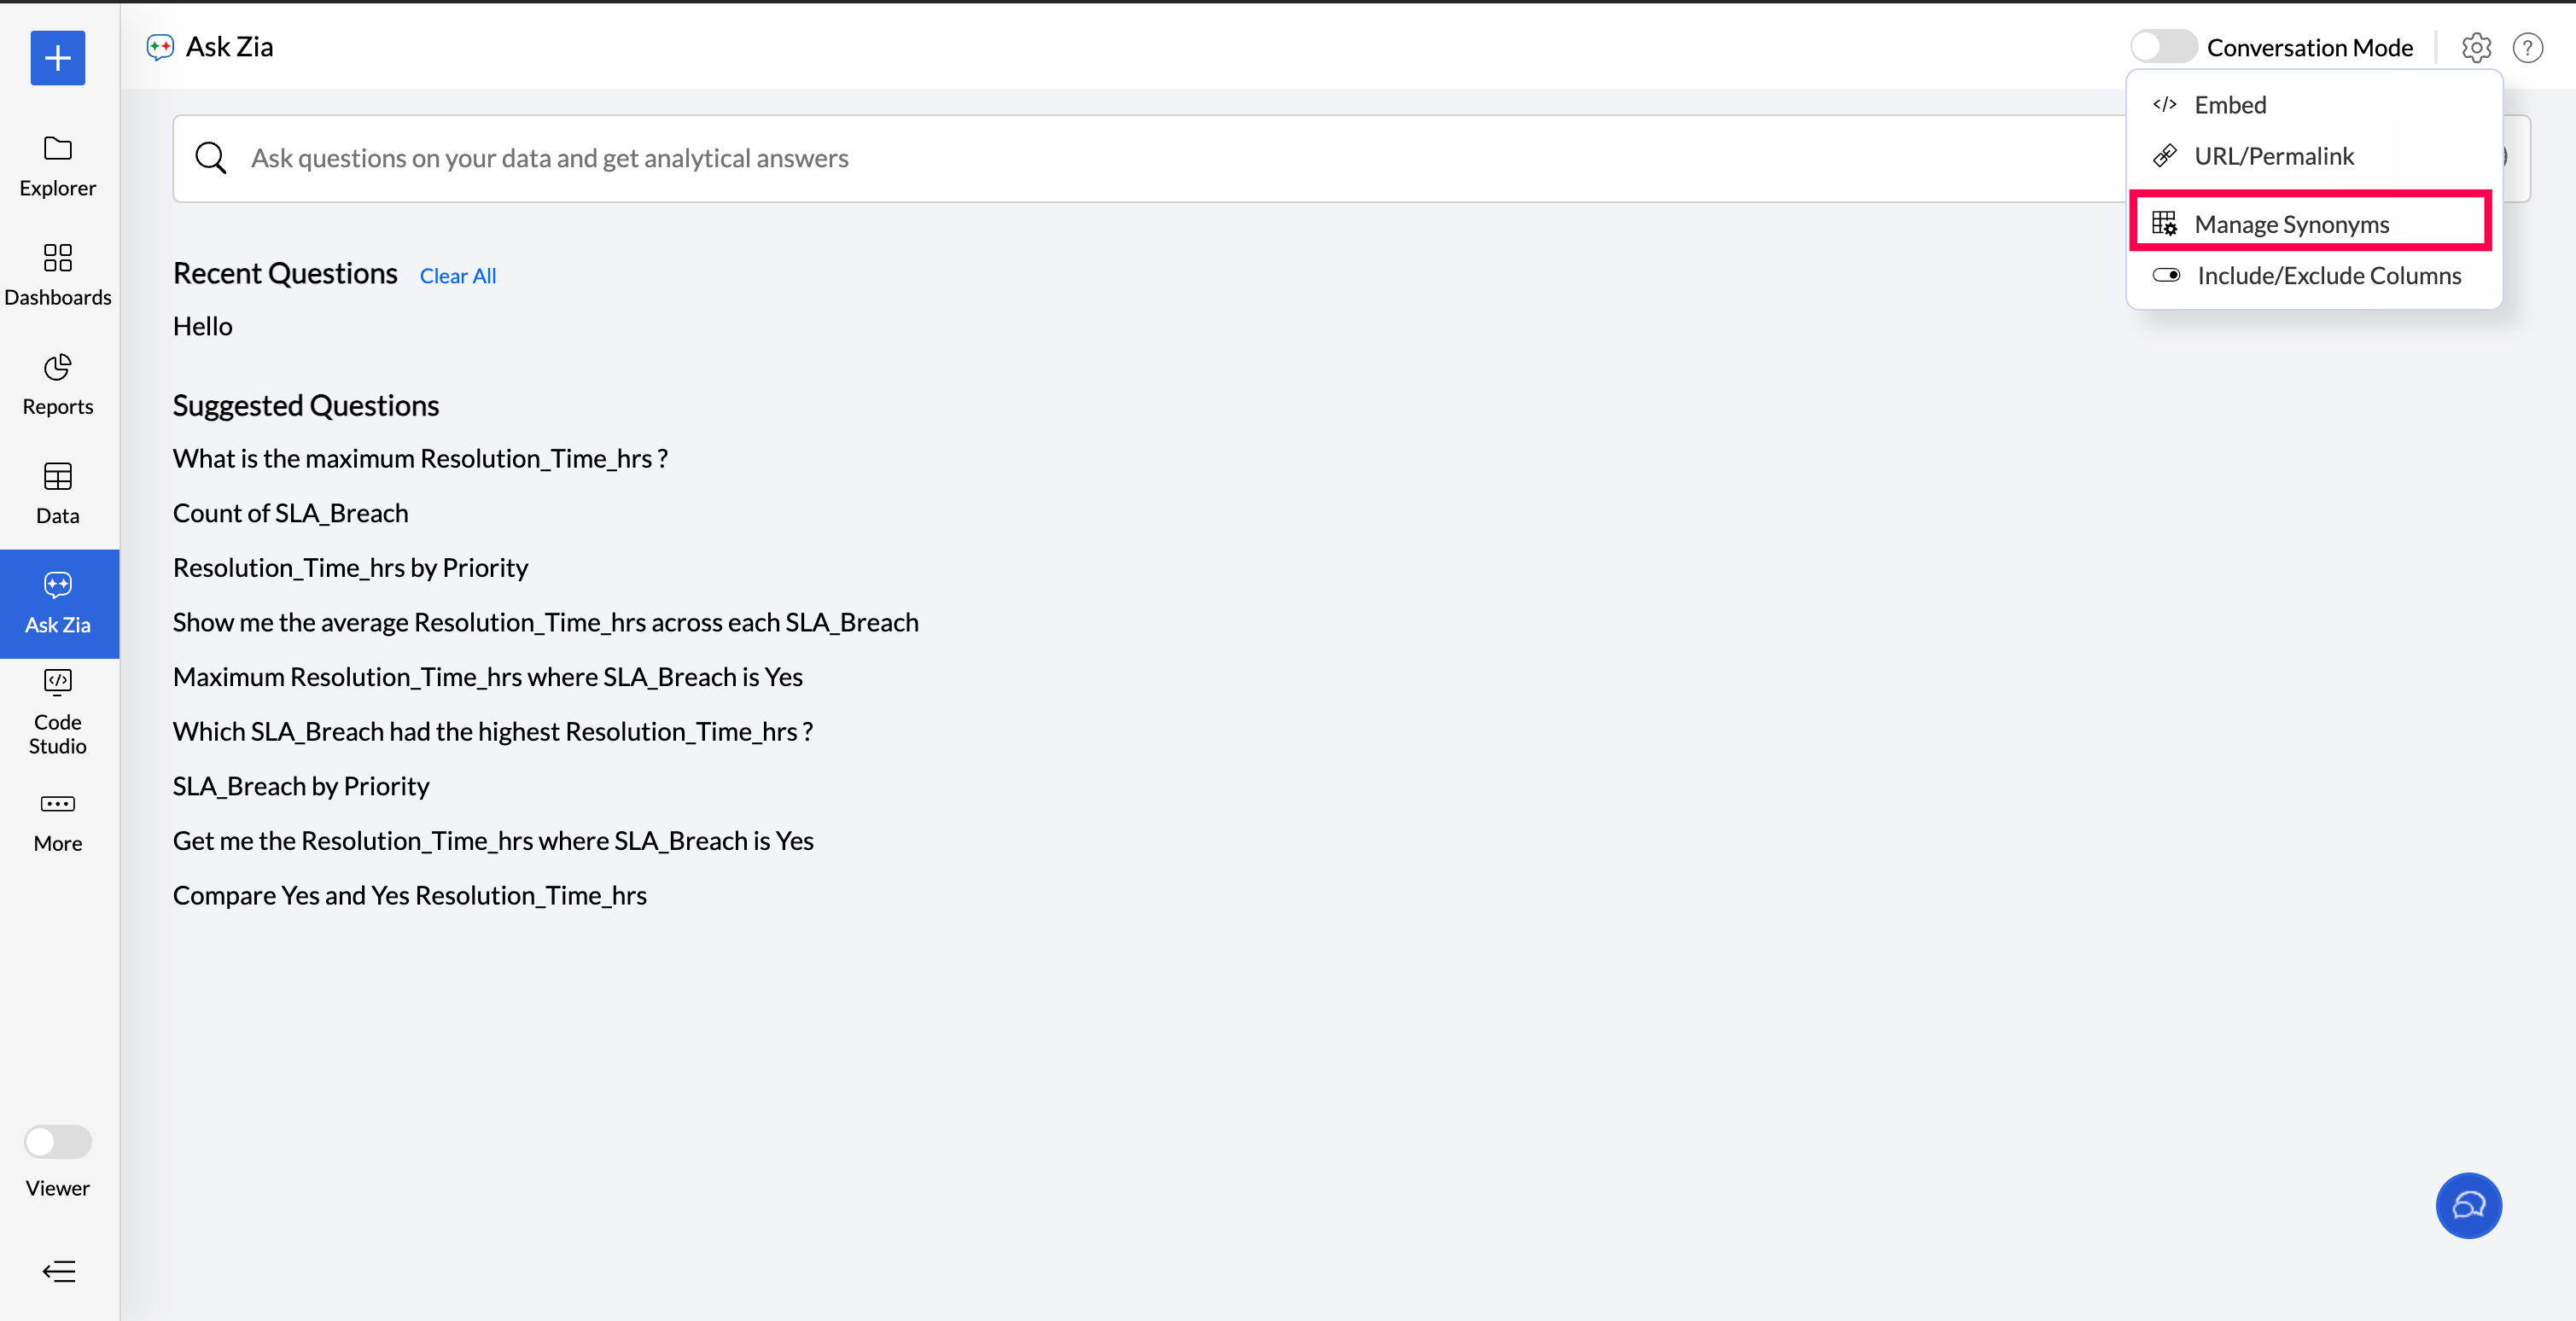Collapse the left sidebar panel

click(58, 1271)
